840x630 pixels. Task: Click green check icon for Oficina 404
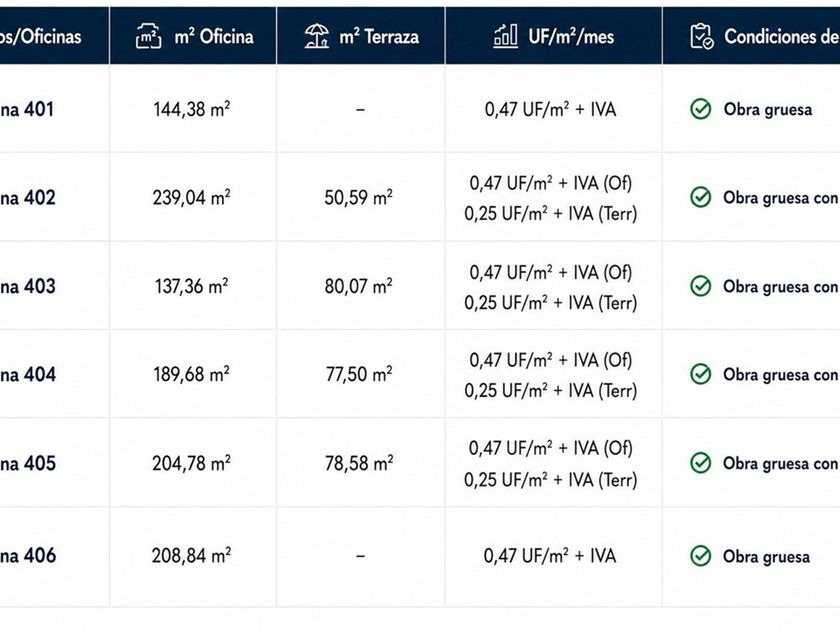[700, 374]
